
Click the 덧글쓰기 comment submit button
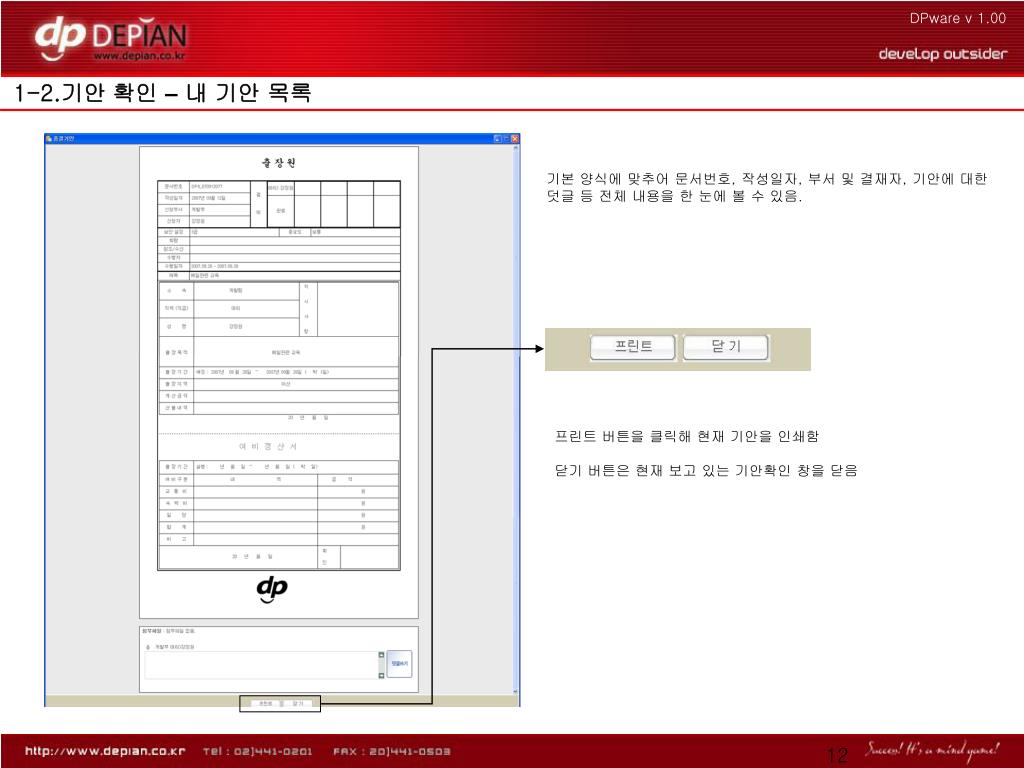[x=399, y=664]
